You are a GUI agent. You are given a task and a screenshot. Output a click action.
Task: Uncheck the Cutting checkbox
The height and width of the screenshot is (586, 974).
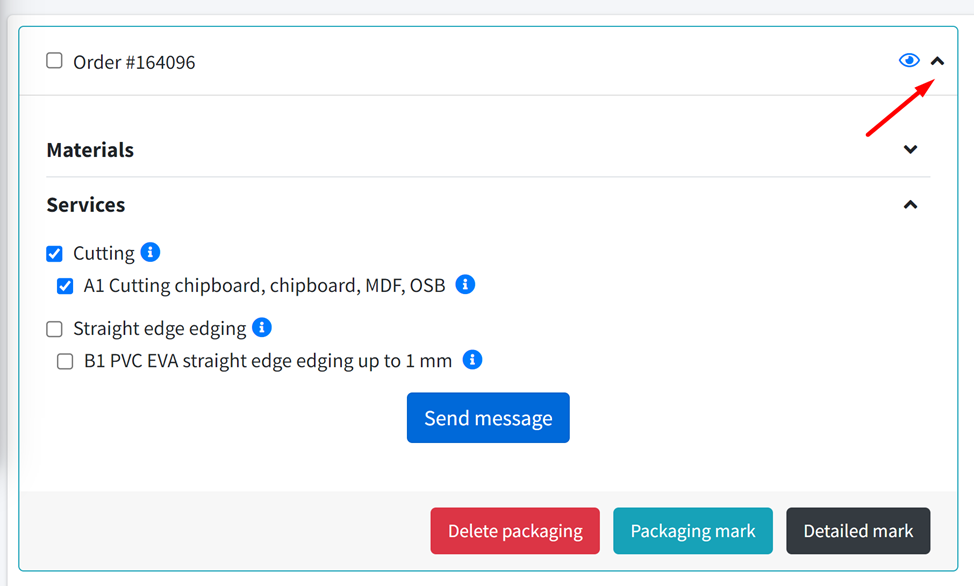[x=55, y=254]
